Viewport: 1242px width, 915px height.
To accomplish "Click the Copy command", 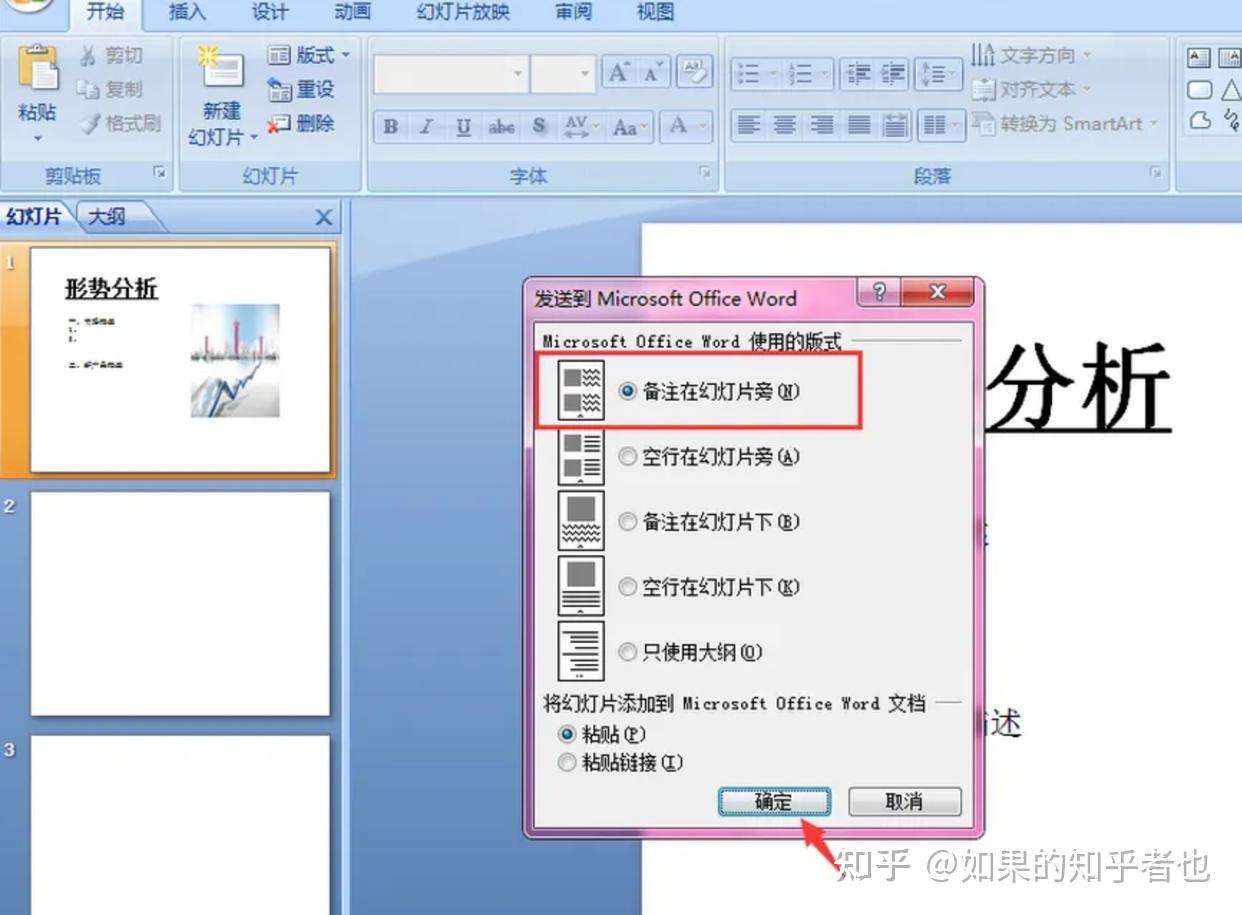I will (111, 89).
